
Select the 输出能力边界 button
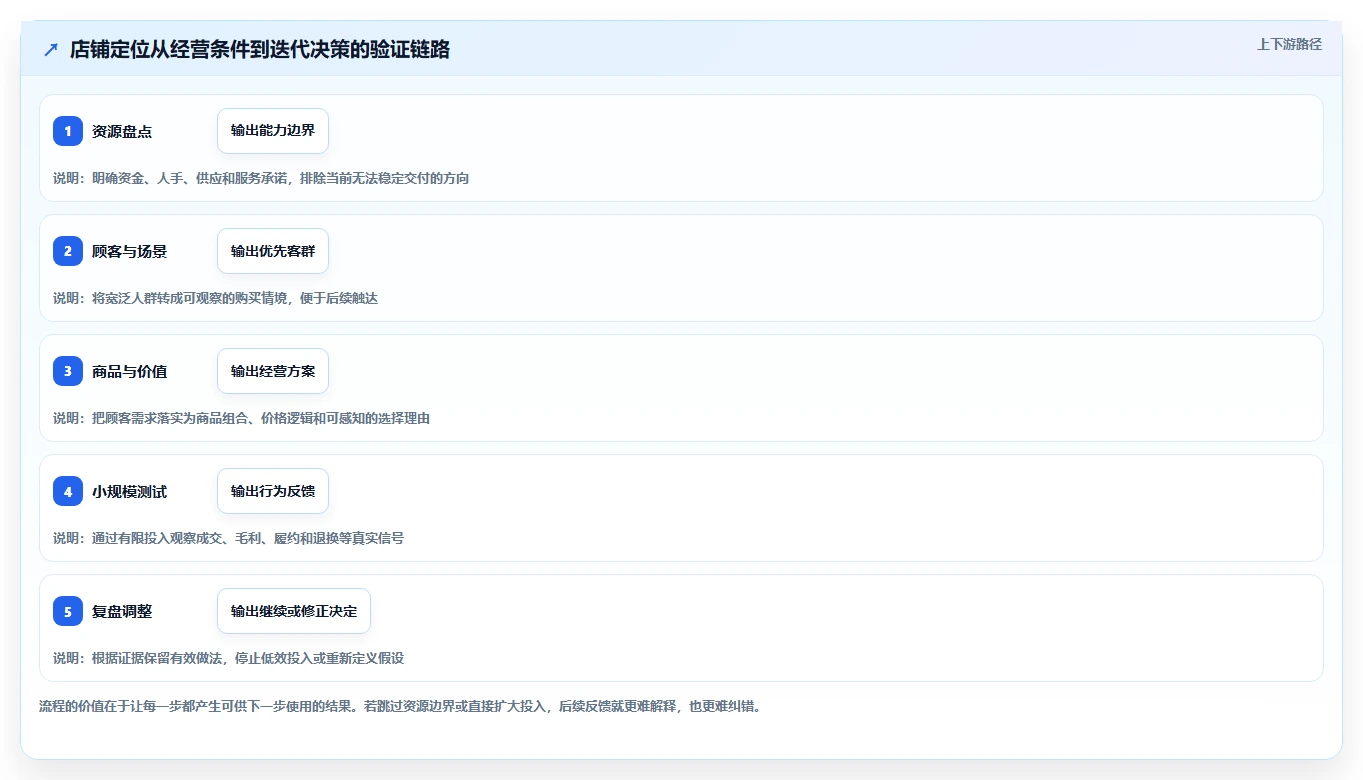tap(273, 131)
